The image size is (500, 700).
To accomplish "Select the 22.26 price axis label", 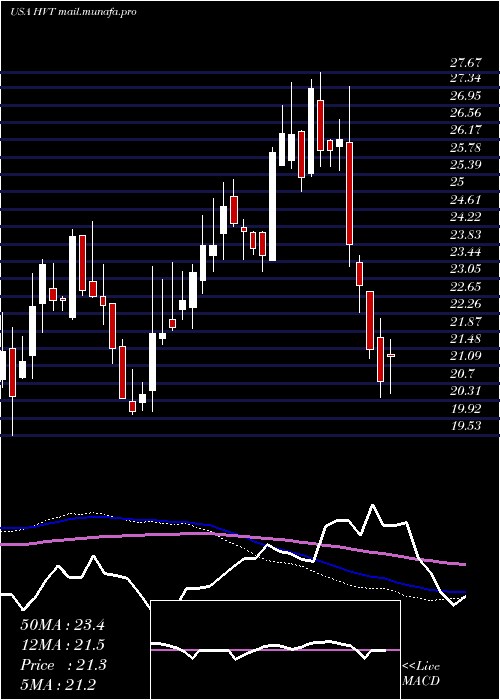I will coord(465,304).
